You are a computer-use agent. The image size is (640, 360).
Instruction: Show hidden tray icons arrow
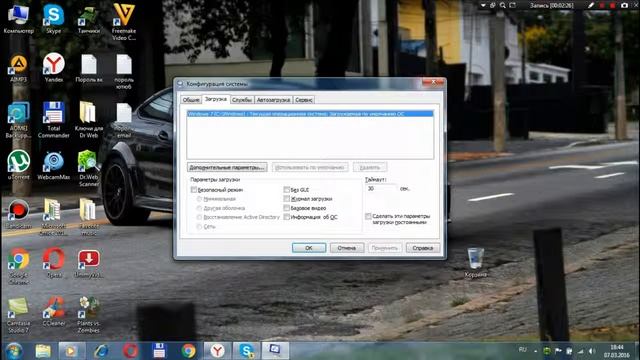[x=536, y=351]
